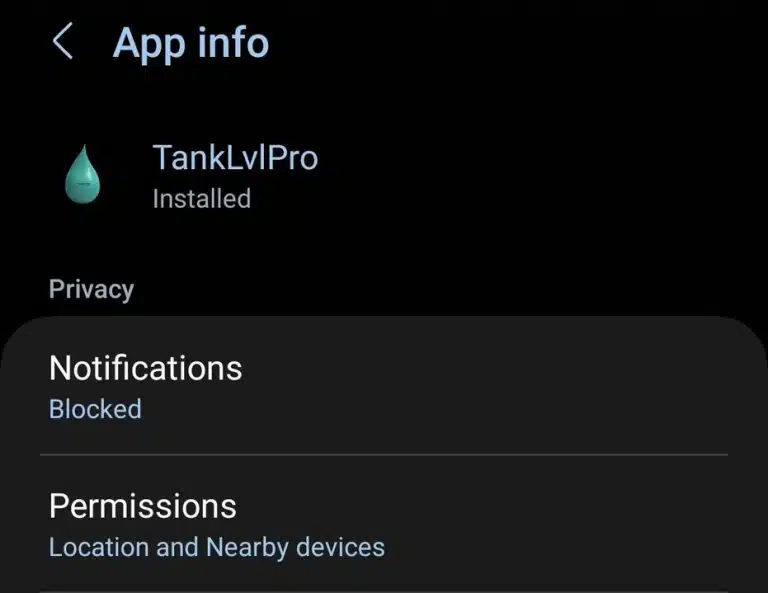This screenshot has width=768, height=593.
Task: Click the words Nearby devices in Permissions subtitle
Action: coord(296,547)
